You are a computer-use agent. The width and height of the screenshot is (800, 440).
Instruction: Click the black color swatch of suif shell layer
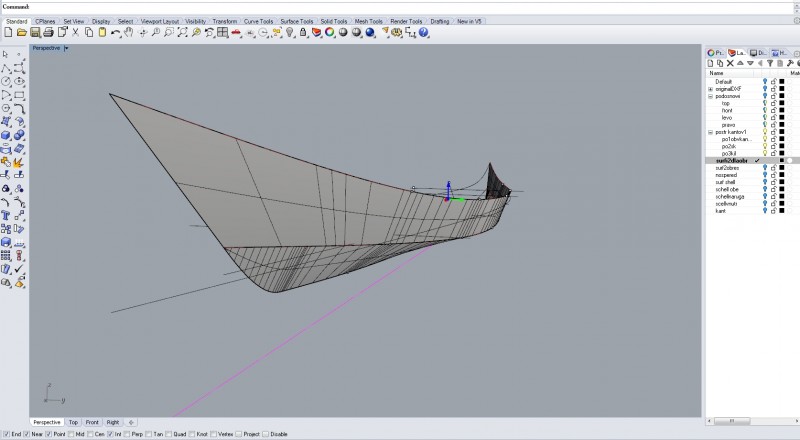pyautogui.click(x=782, y=182)
